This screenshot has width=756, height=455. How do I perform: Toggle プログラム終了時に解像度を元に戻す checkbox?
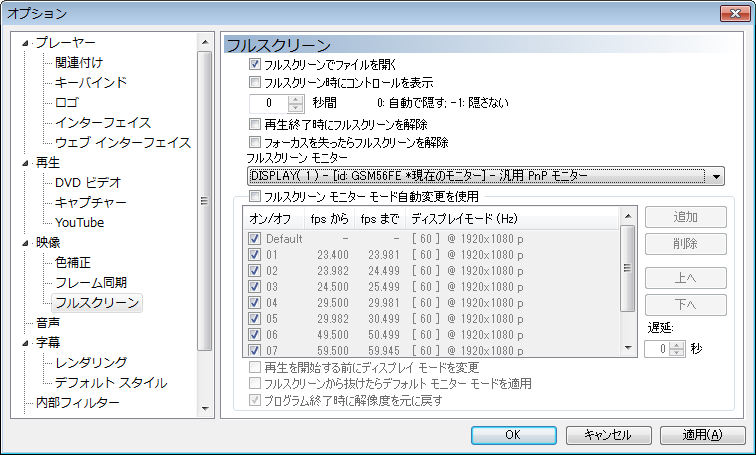coord(255,400)
